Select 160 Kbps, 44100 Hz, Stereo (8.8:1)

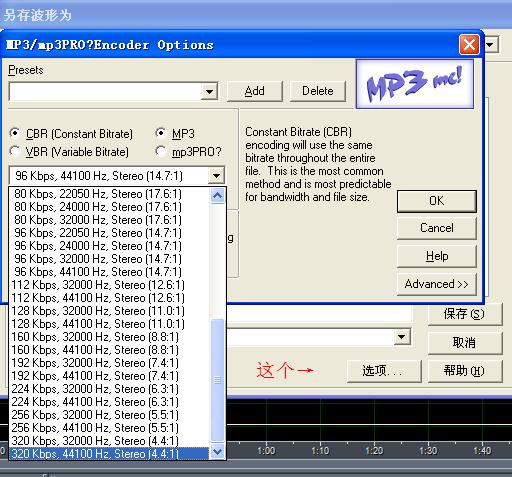(x=109, y=350)
